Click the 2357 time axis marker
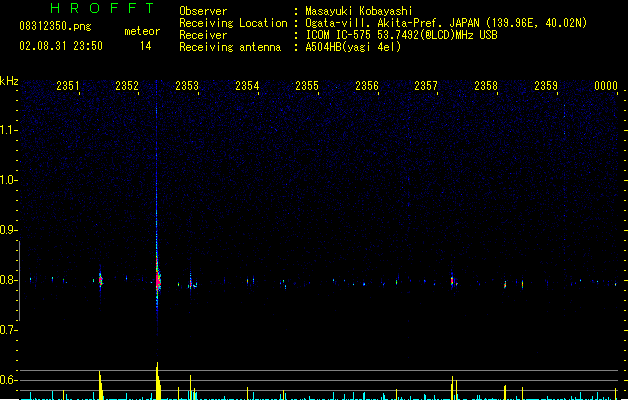Screen dimensions: 629x400 (x=426, y=86)
